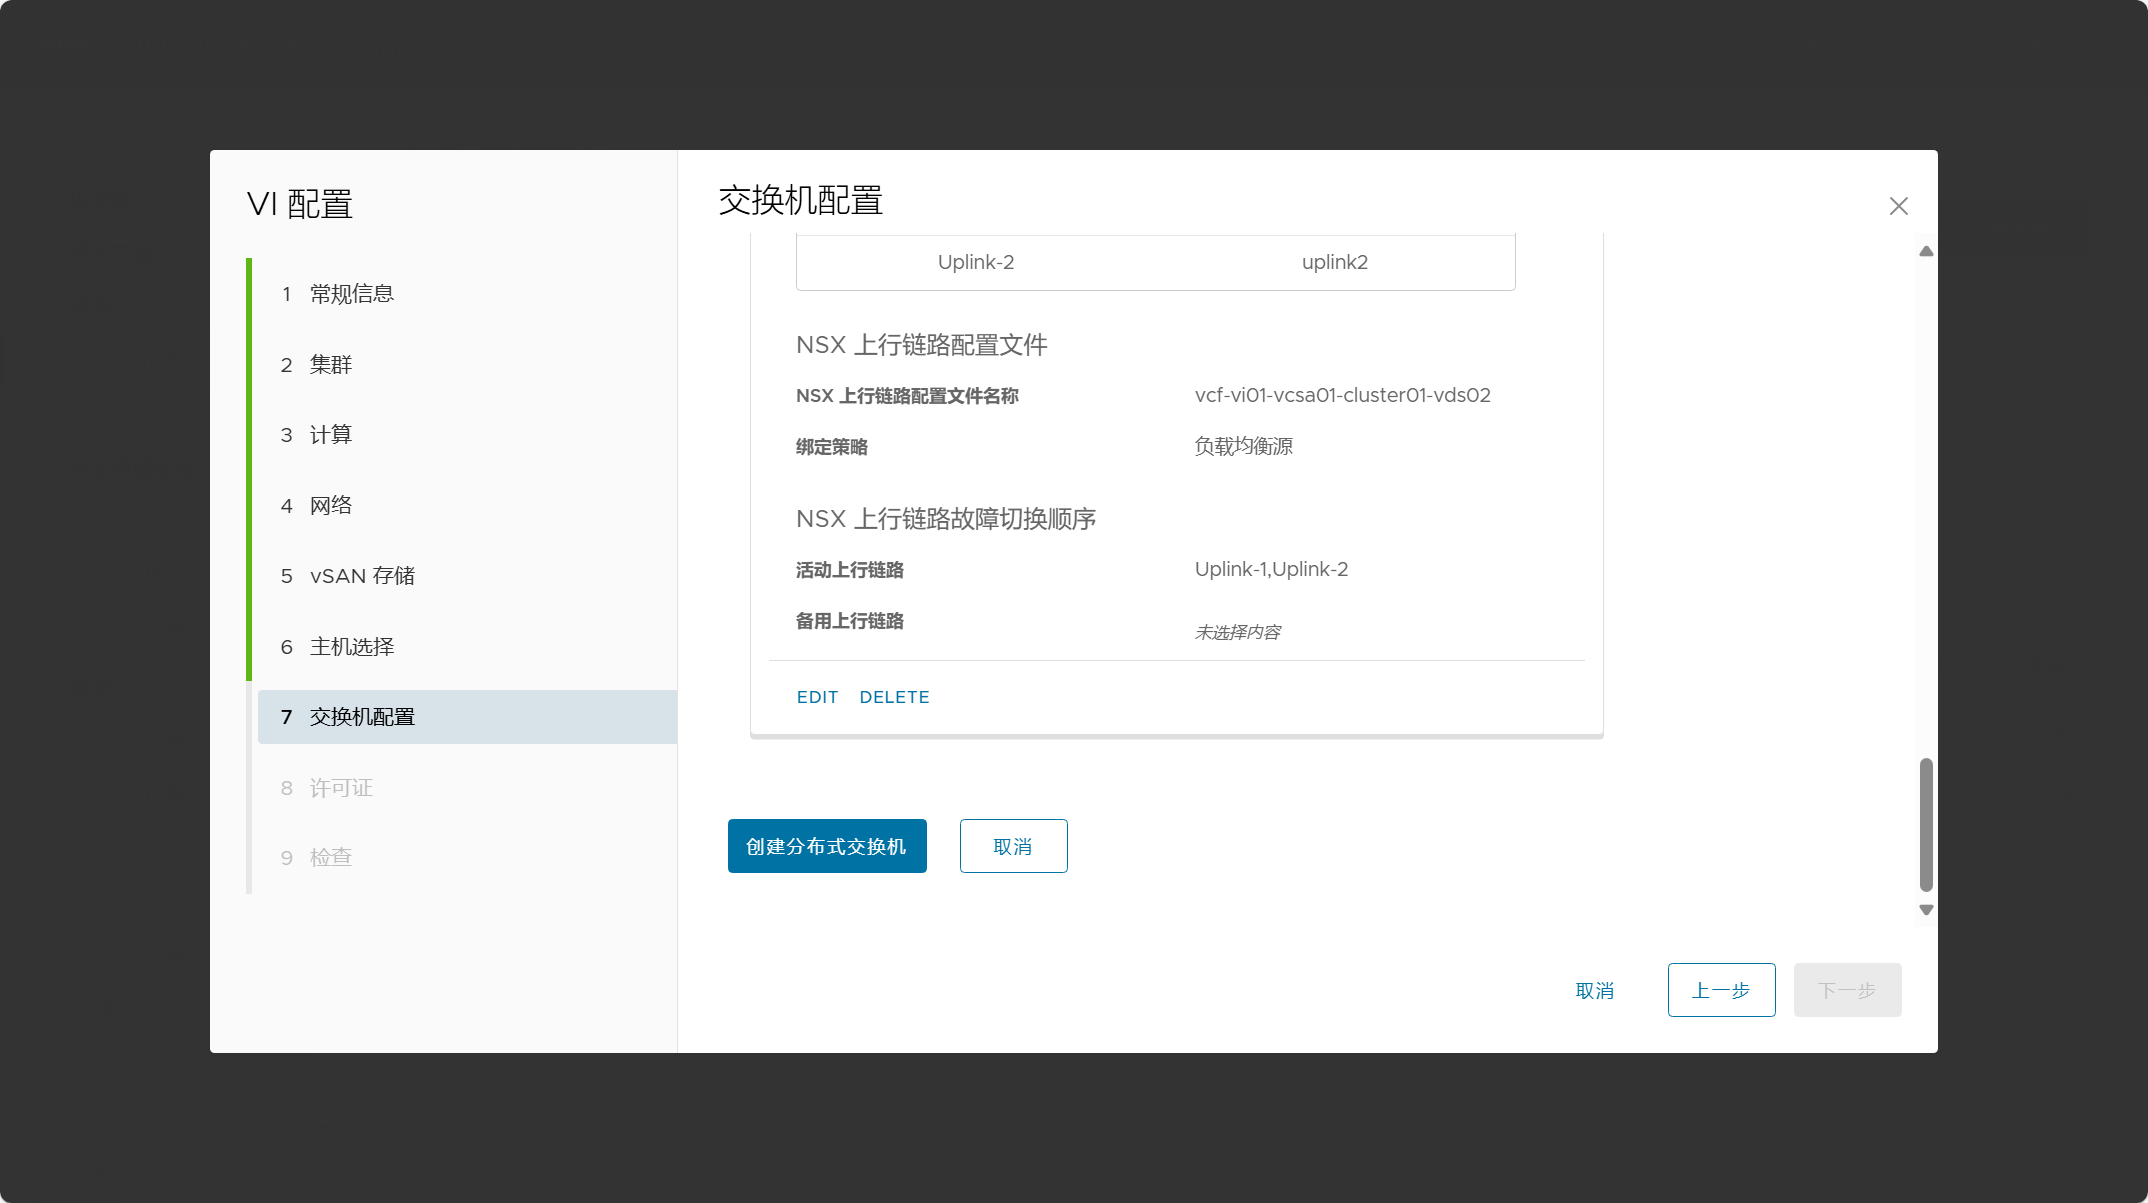Select step 9 检查 in sidebar
Viewport: 2148px width, 1203px height.
[330, 858]
